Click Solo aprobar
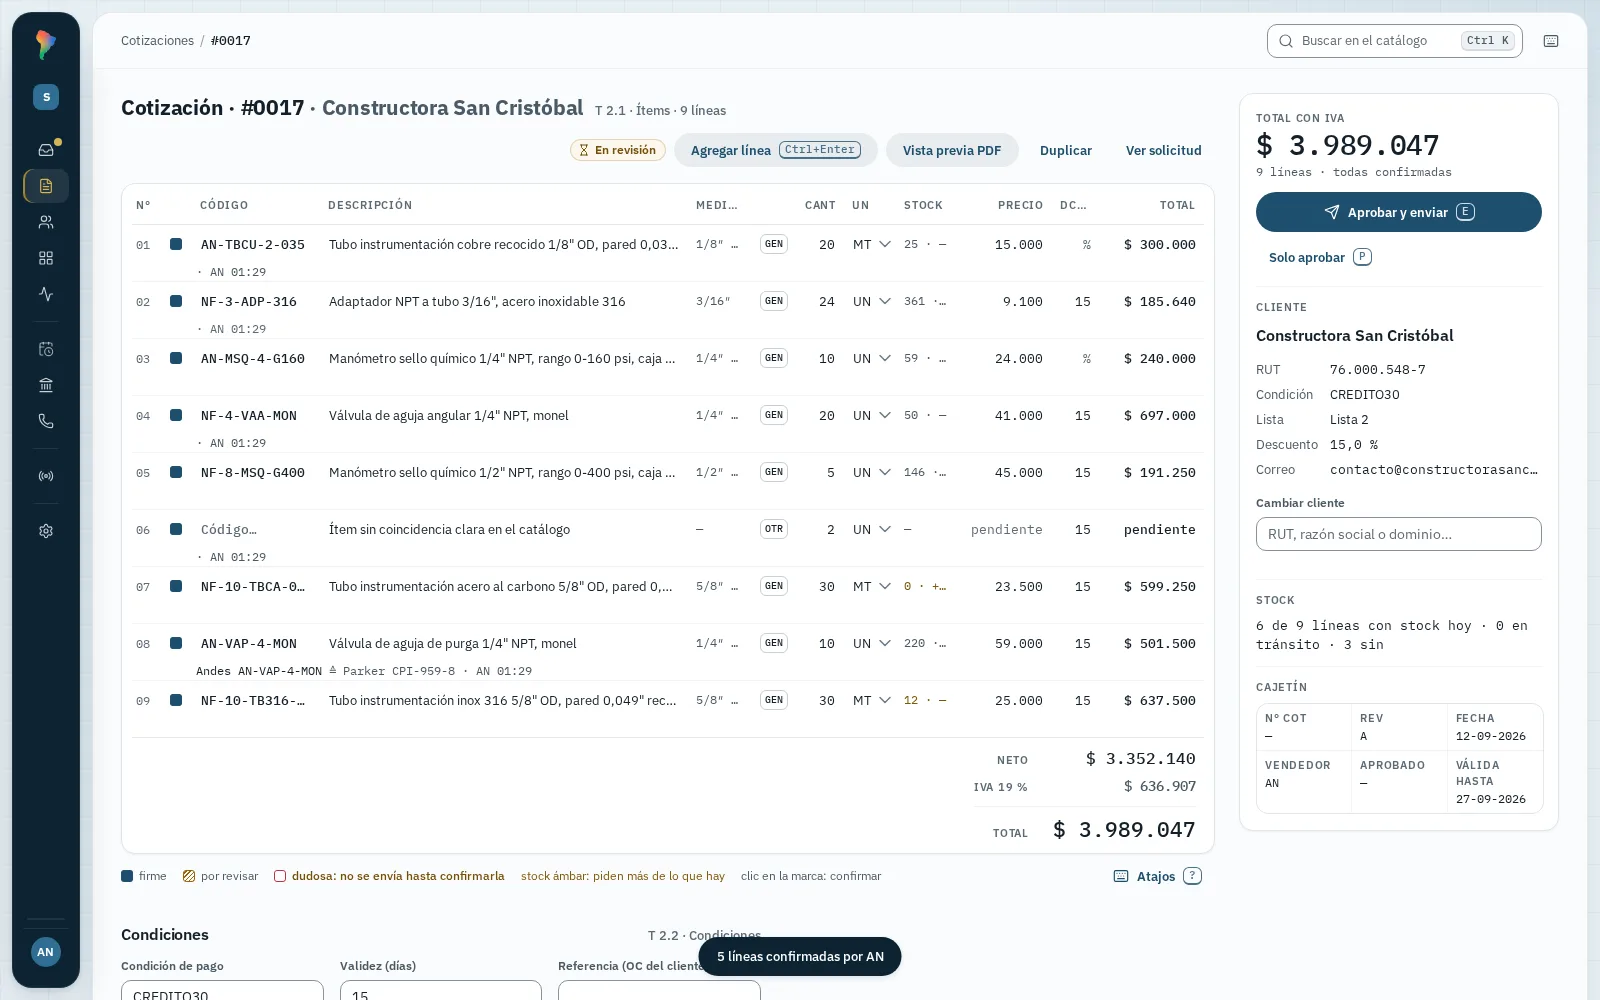The height and width of the screenshot is (1000, 1600). [x=1320, y=257]
